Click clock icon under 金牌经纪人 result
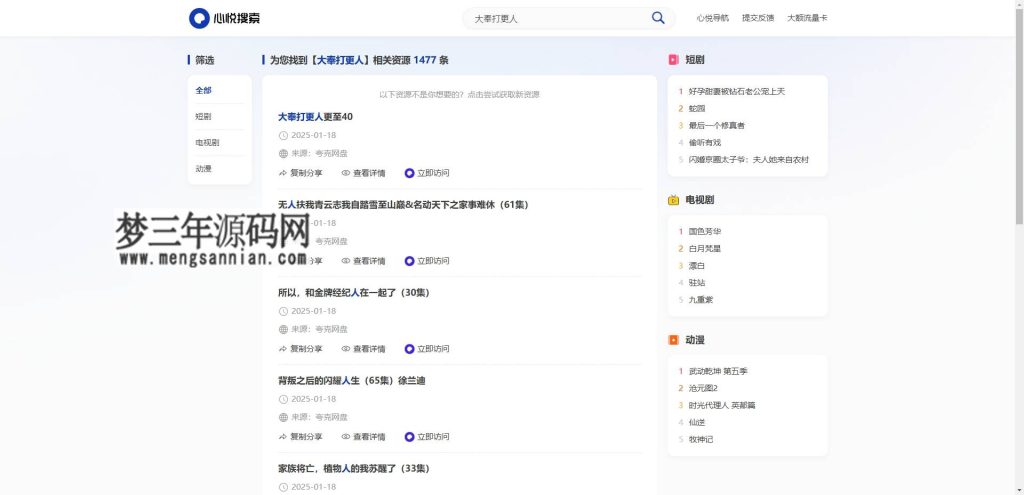Screen dimensions: 1024x495 click(x=283, y=311)
